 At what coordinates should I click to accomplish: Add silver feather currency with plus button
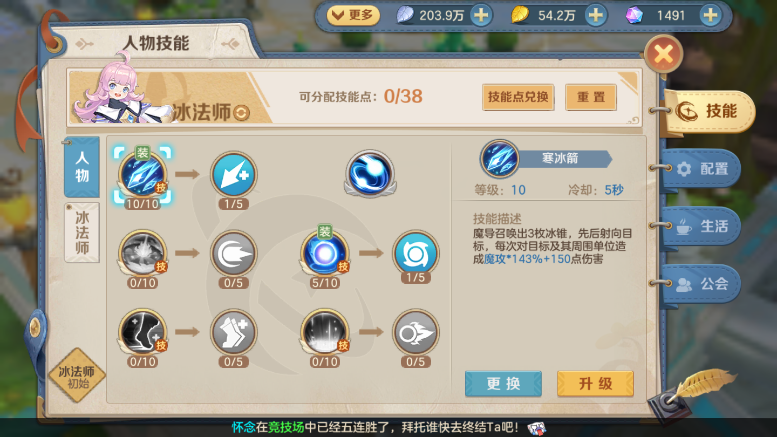click(481, 15)
